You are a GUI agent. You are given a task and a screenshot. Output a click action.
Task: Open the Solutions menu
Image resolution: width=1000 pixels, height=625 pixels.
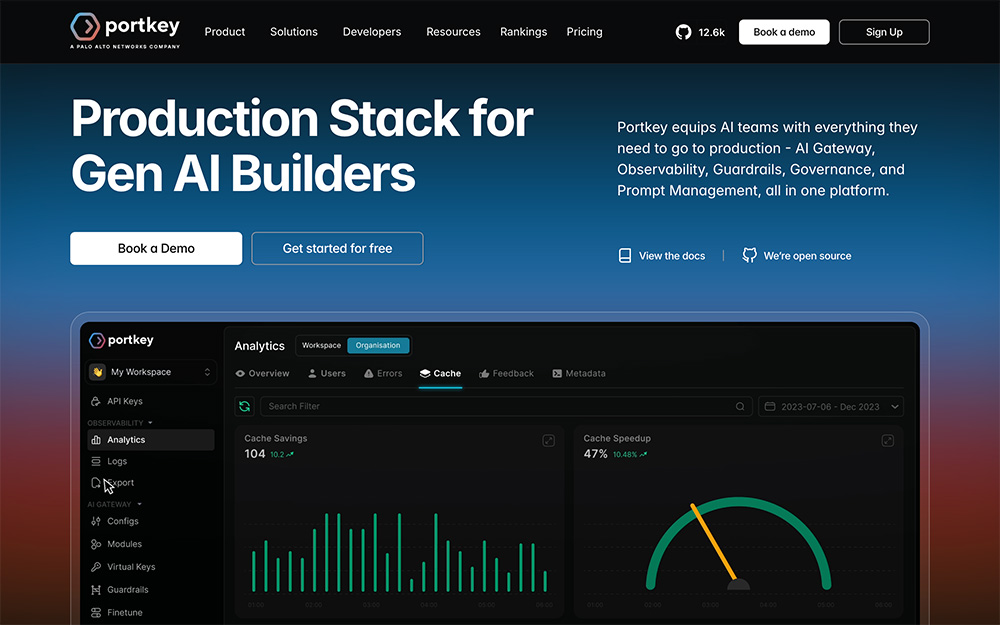coord(293,32)
